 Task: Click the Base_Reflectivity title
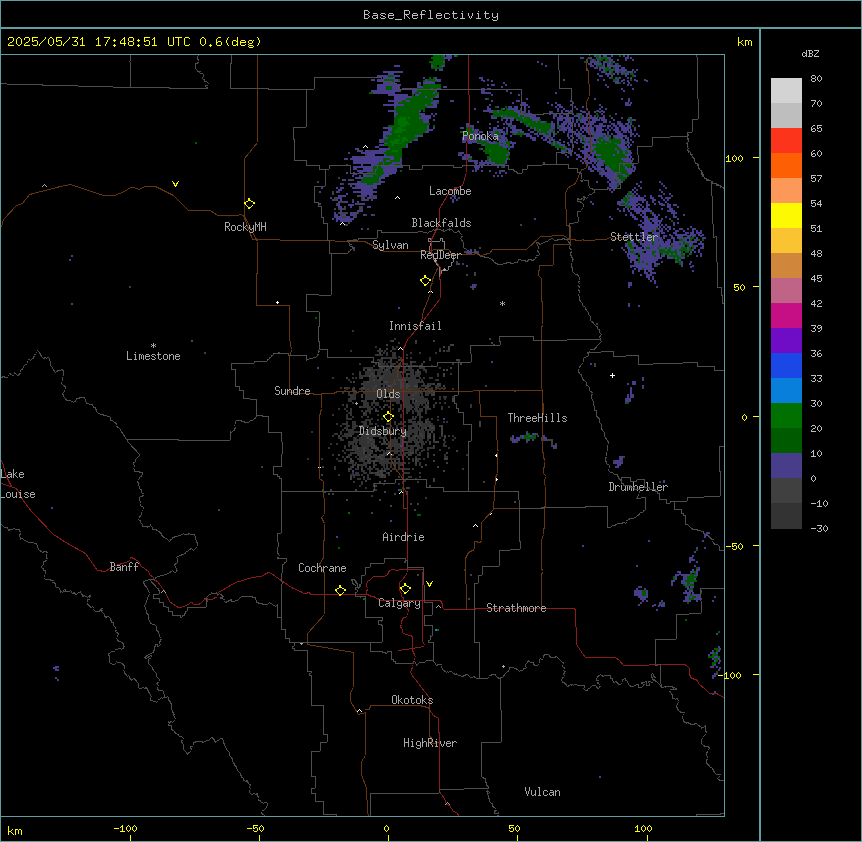pos(431,15)
